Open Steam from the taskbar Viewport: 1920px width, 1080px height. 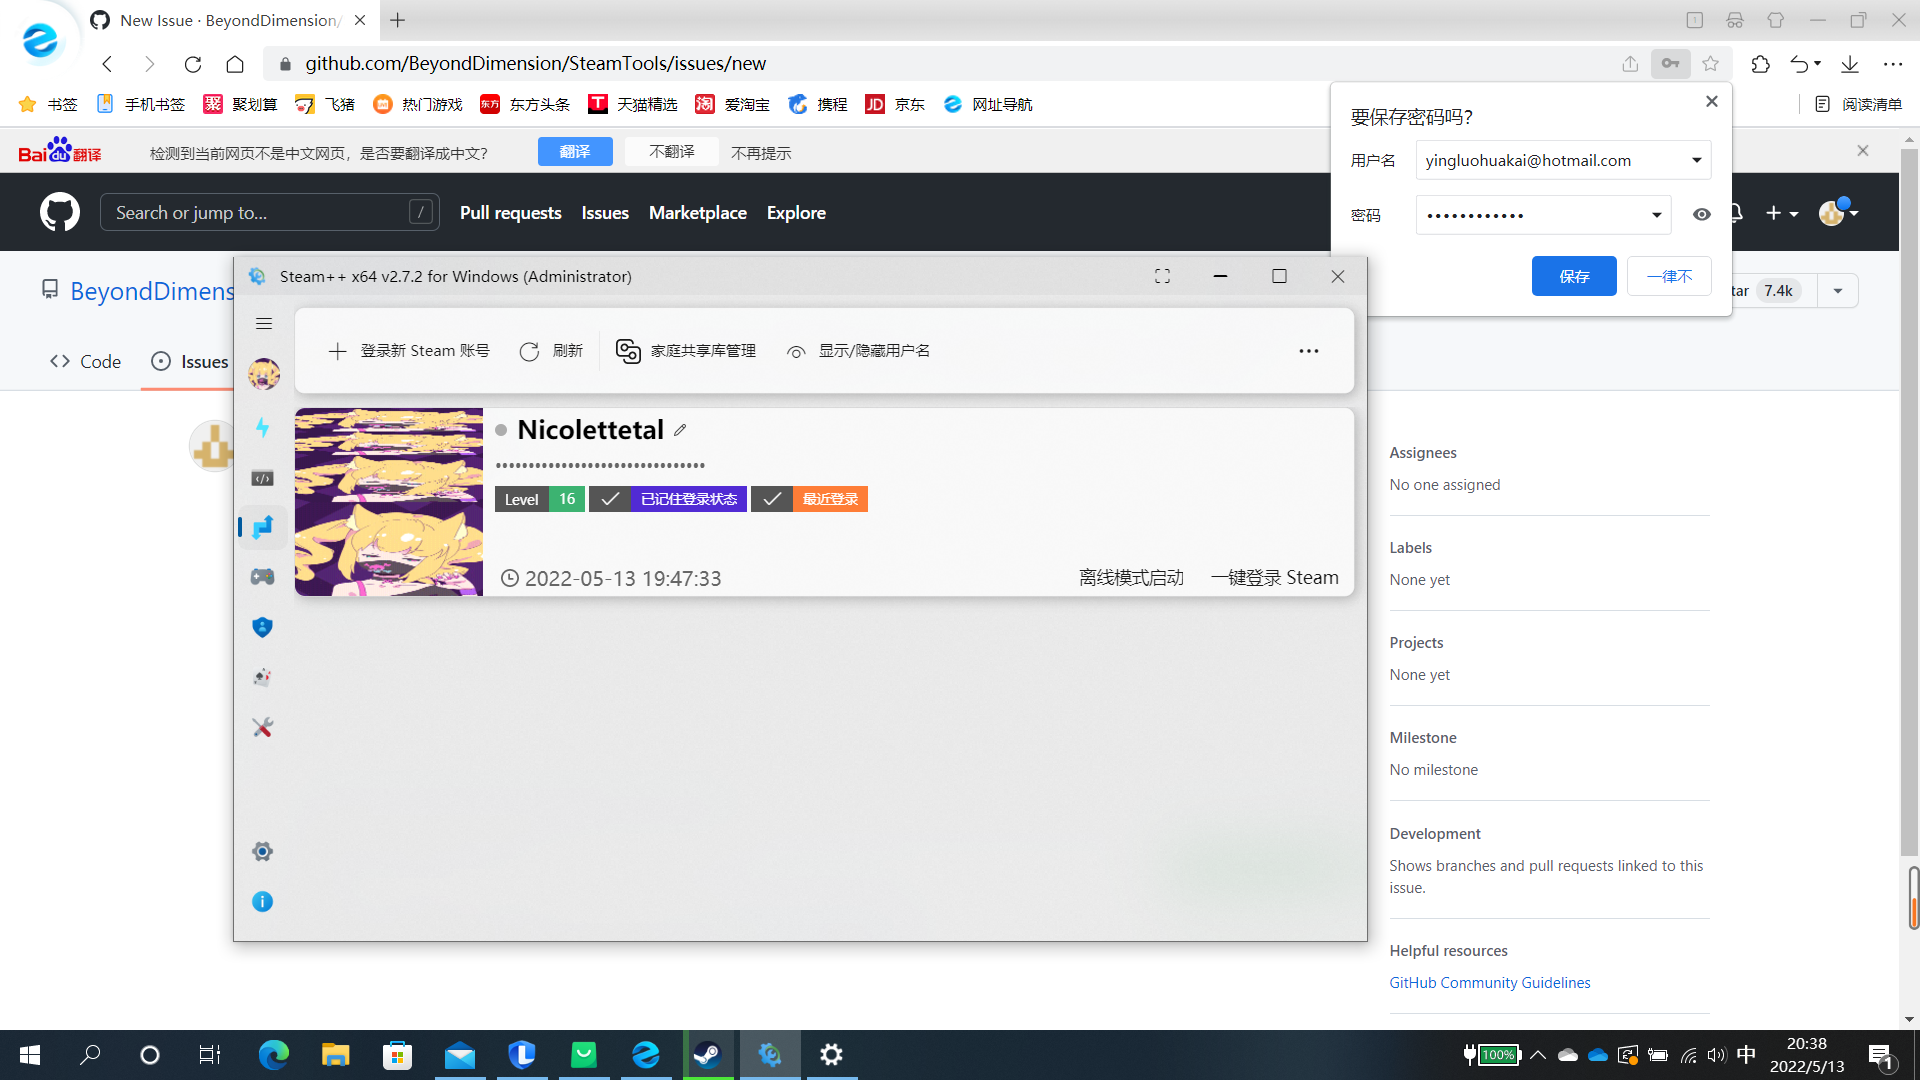[x=708, y=1055]
